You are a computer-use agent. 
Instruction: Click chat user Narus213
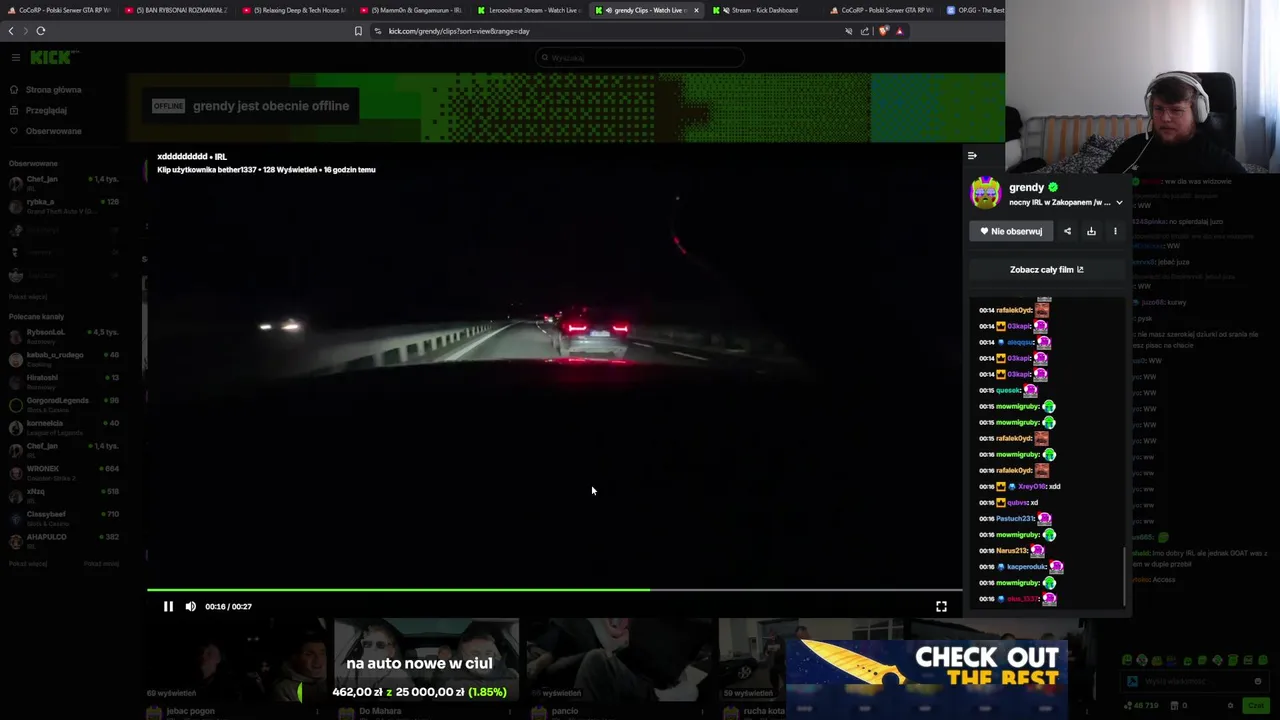tap(1012, 550)
